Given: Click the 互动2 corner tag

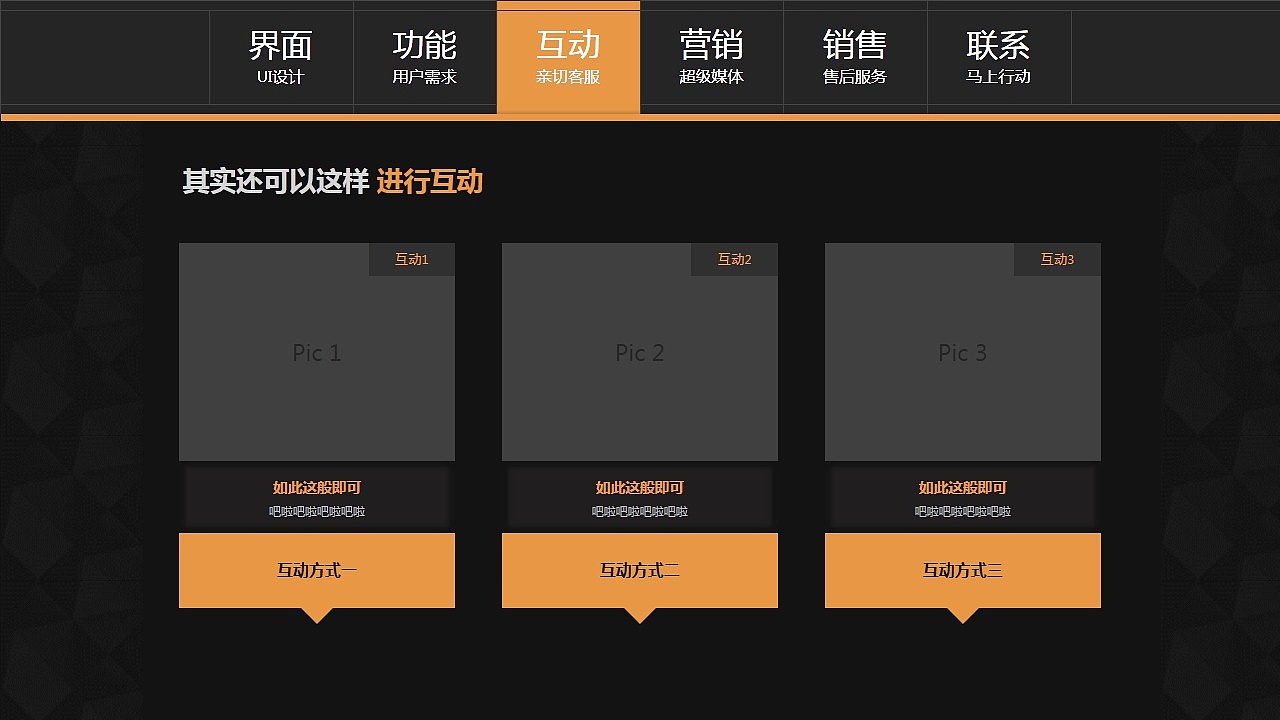Looking at the screenshot, I should [x=735, y=259].
